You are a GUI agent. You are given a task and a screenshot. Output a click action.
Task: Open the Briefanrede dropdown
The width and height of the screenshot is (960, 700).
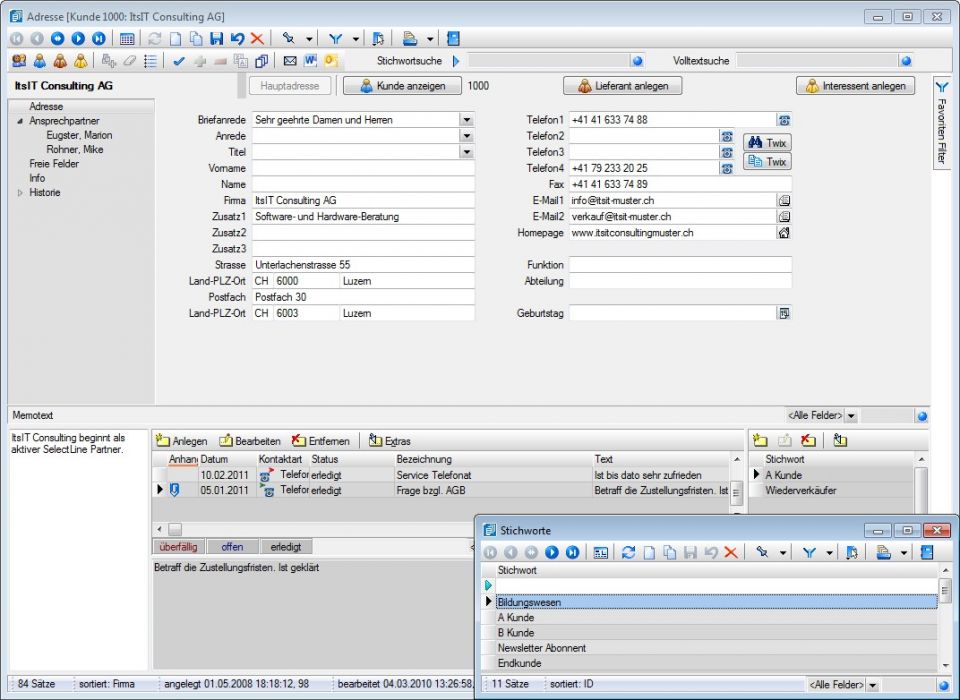(x=467, y=120)
